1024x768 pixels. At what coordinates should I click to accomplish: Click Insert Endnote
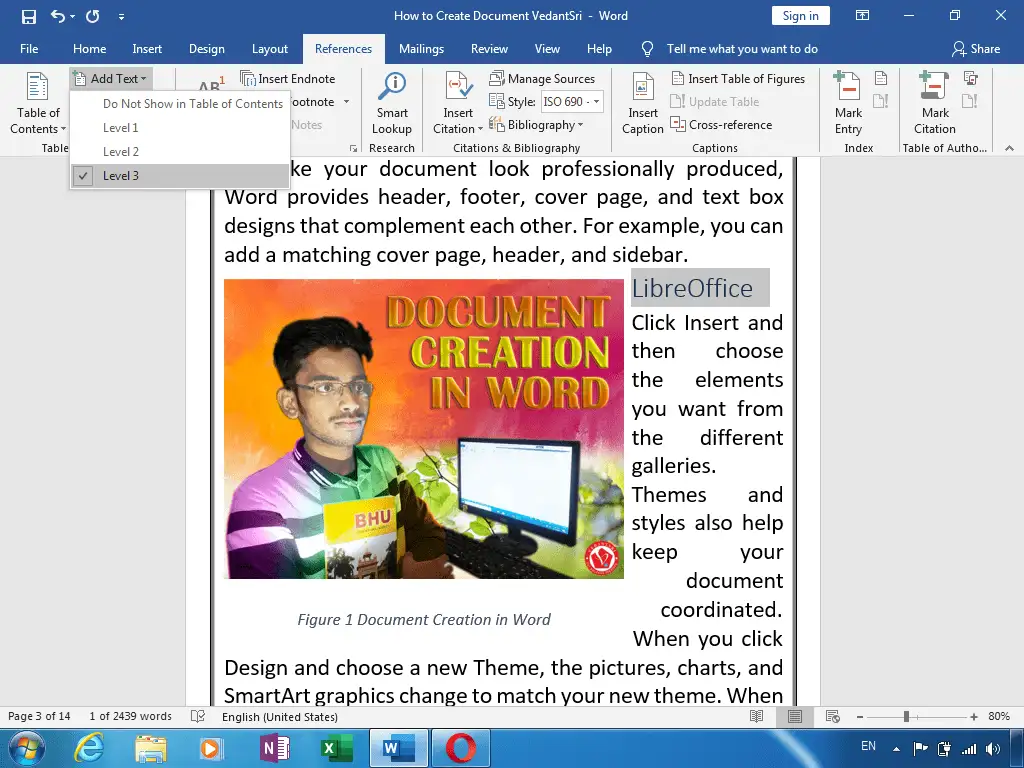(x=288, y=78)
